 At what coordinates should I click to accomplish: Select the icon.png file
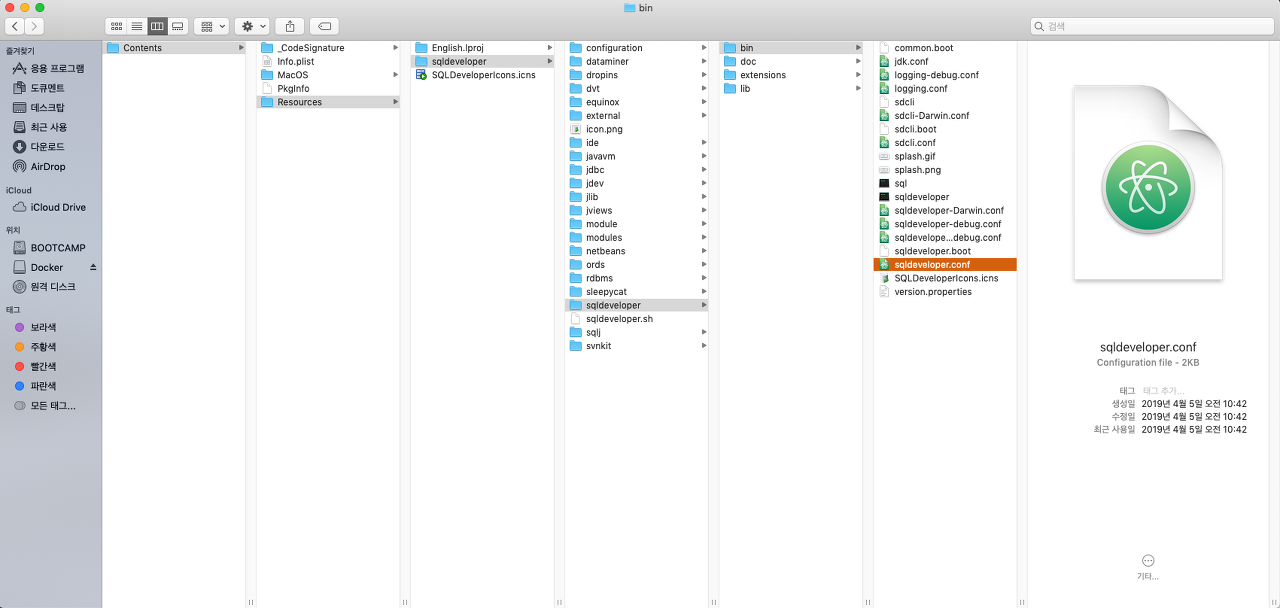pyautogui.click(x=637, y=129)
